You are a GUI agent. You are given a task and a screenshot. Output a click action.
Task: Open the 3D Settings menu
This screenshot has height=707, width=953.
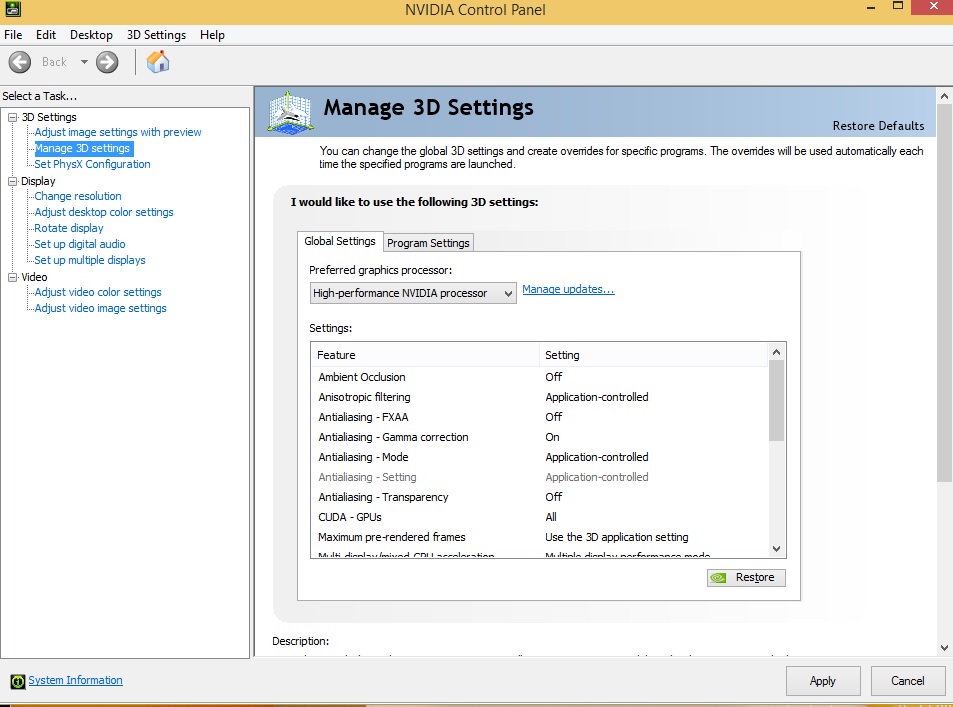[x=156, y=35]
